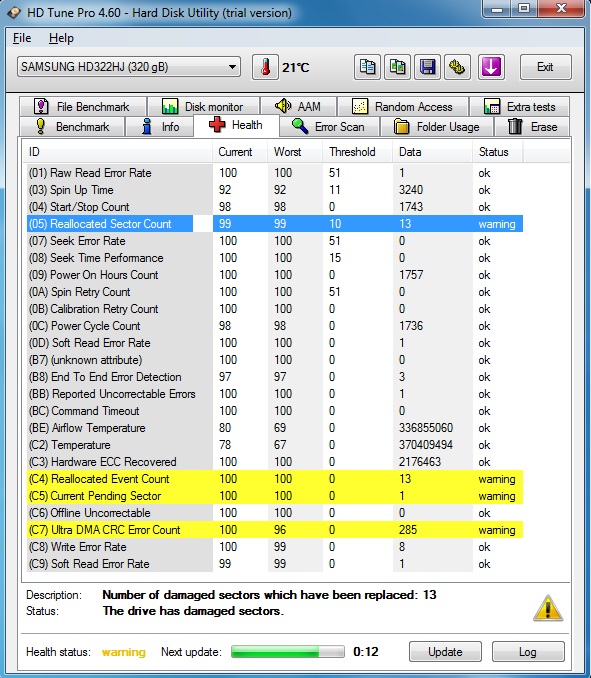Switch to the File Benchmark tab

pyautogui.click(x=82, y=106)
